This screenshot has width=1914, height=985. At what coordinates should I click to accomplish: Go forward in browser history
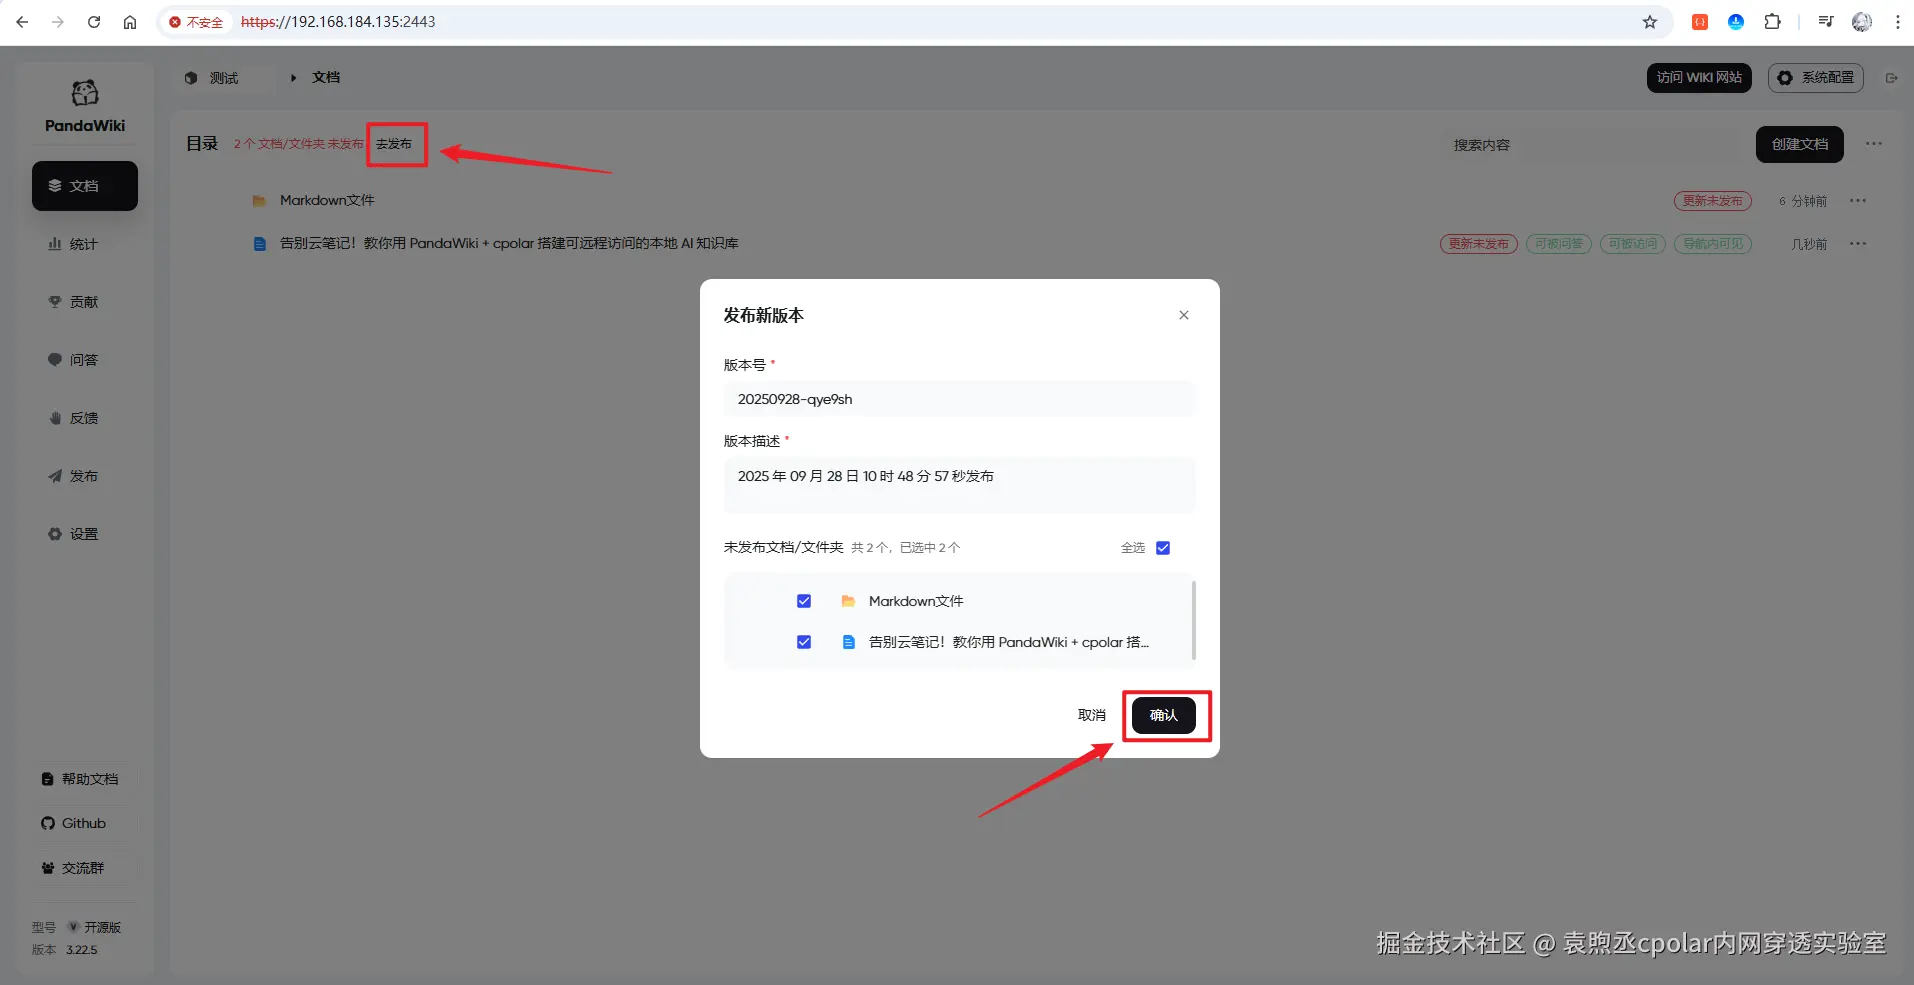tap(58, 22)
